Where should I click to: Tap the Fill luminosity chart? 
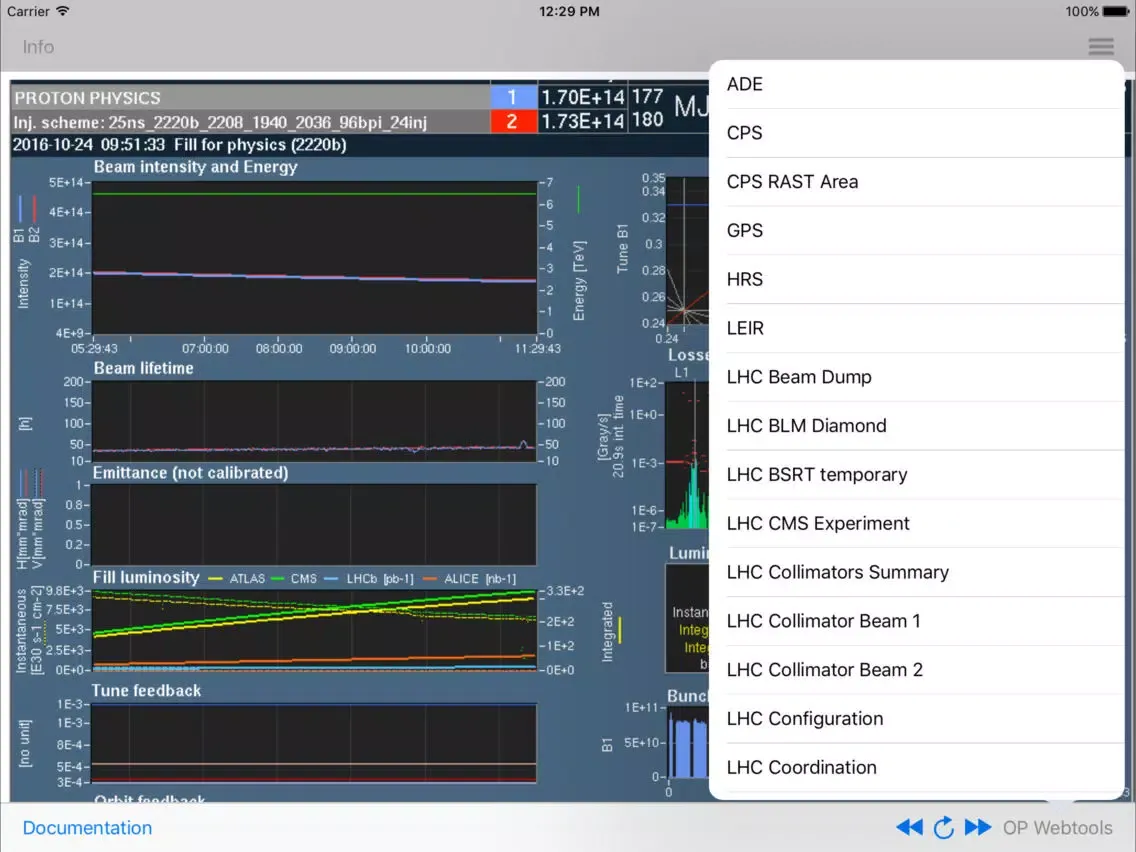(x=314, y=630)
